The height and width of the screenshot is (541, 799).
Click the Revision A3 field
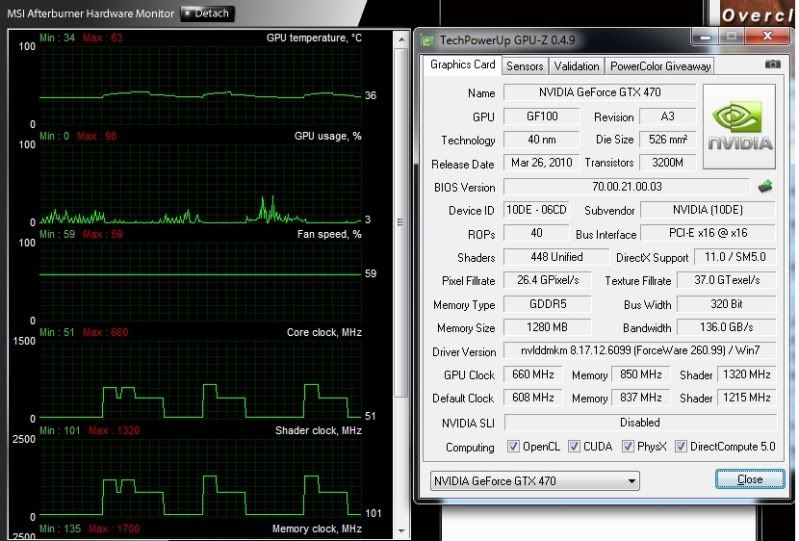668,116
